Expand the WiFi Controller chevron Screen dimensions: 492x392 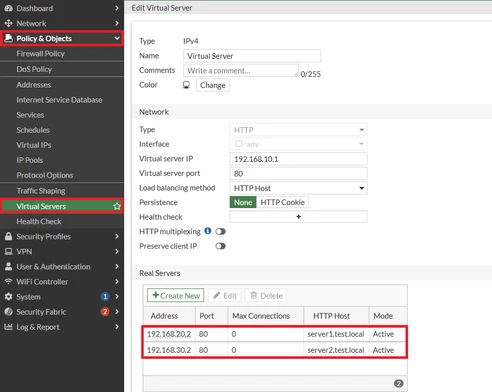pos(117,281)
